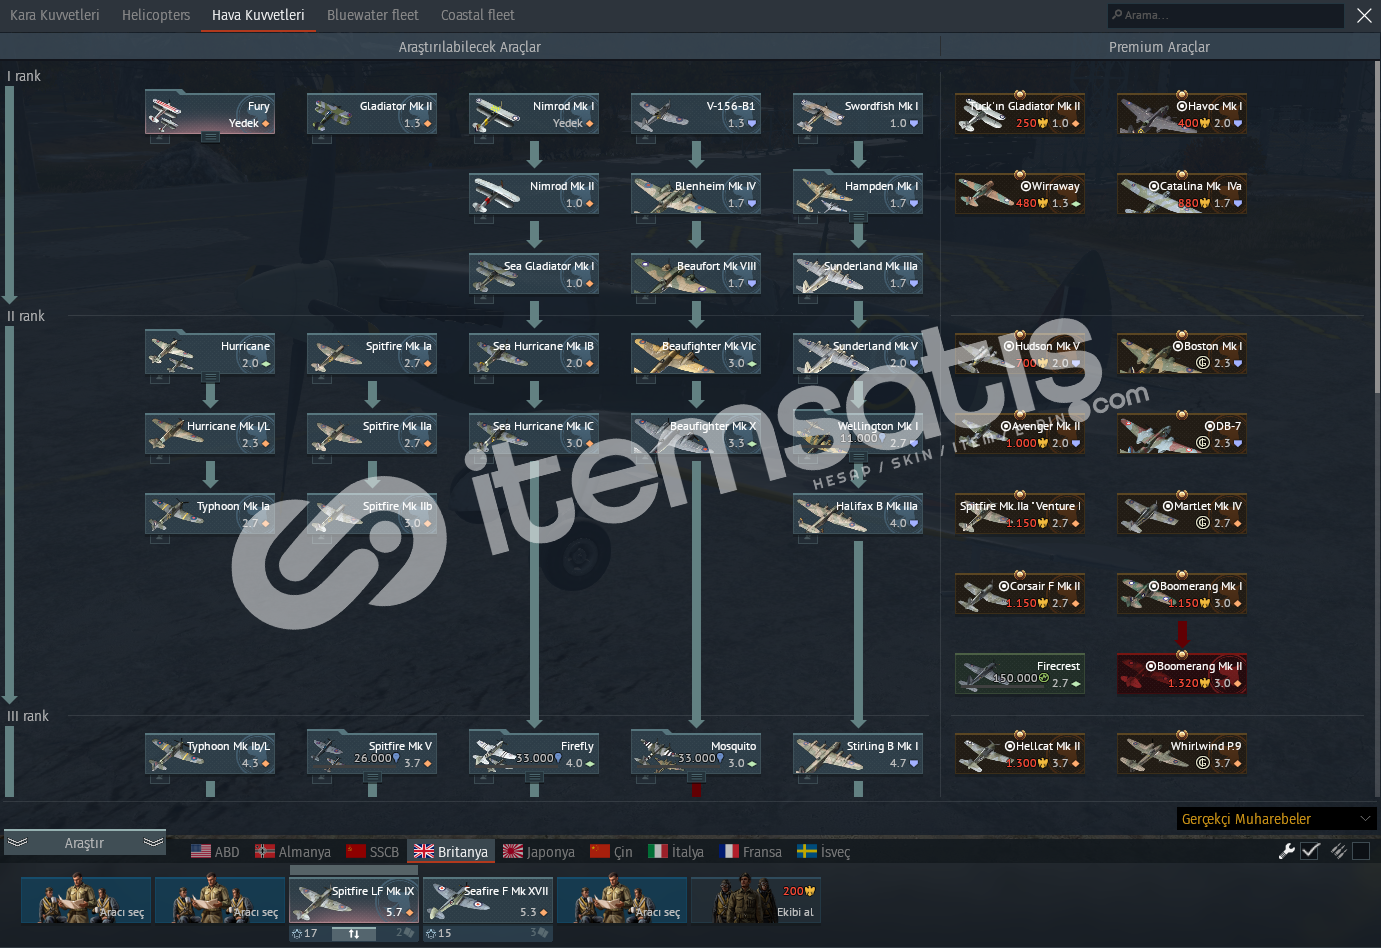Open the Kara Kuvvetleri tab
The width and height of the screenshot is (1381, 948).
click(55, 15)
